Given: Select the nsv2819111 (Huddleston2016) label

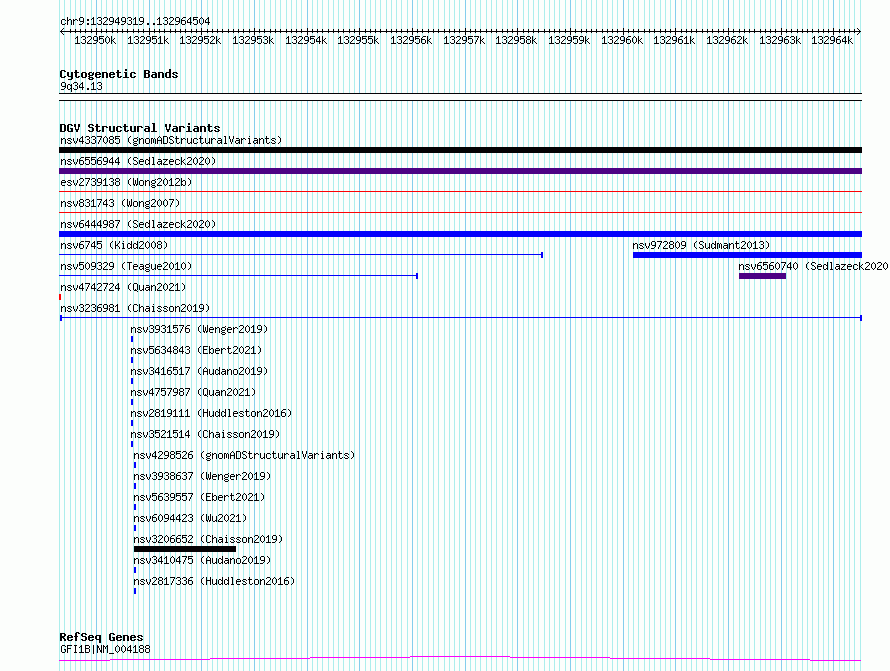Looking at the screenshot, I should (x=211, y=413).
